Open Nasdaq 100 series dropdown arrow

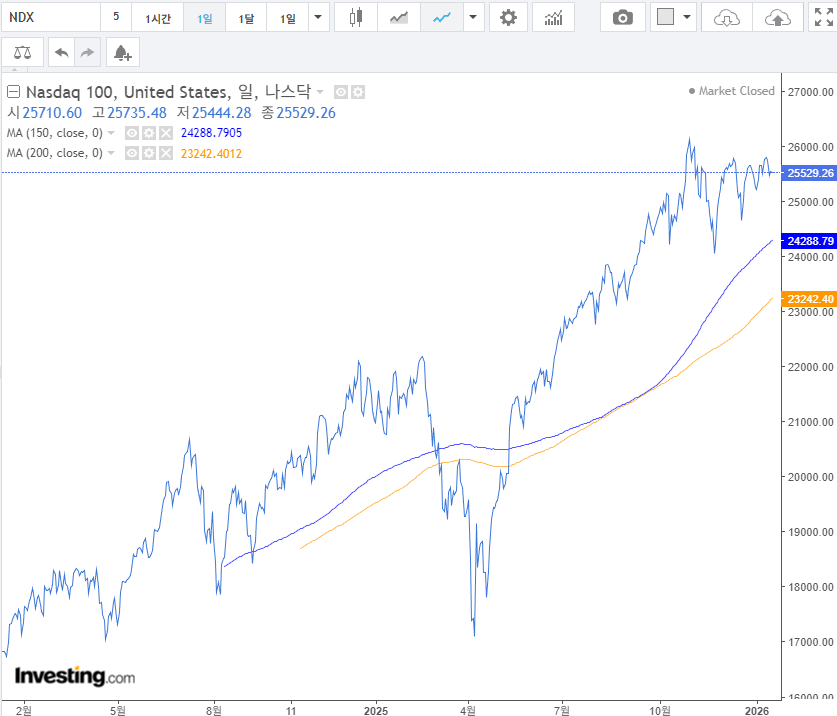click(x=320, y=92)
